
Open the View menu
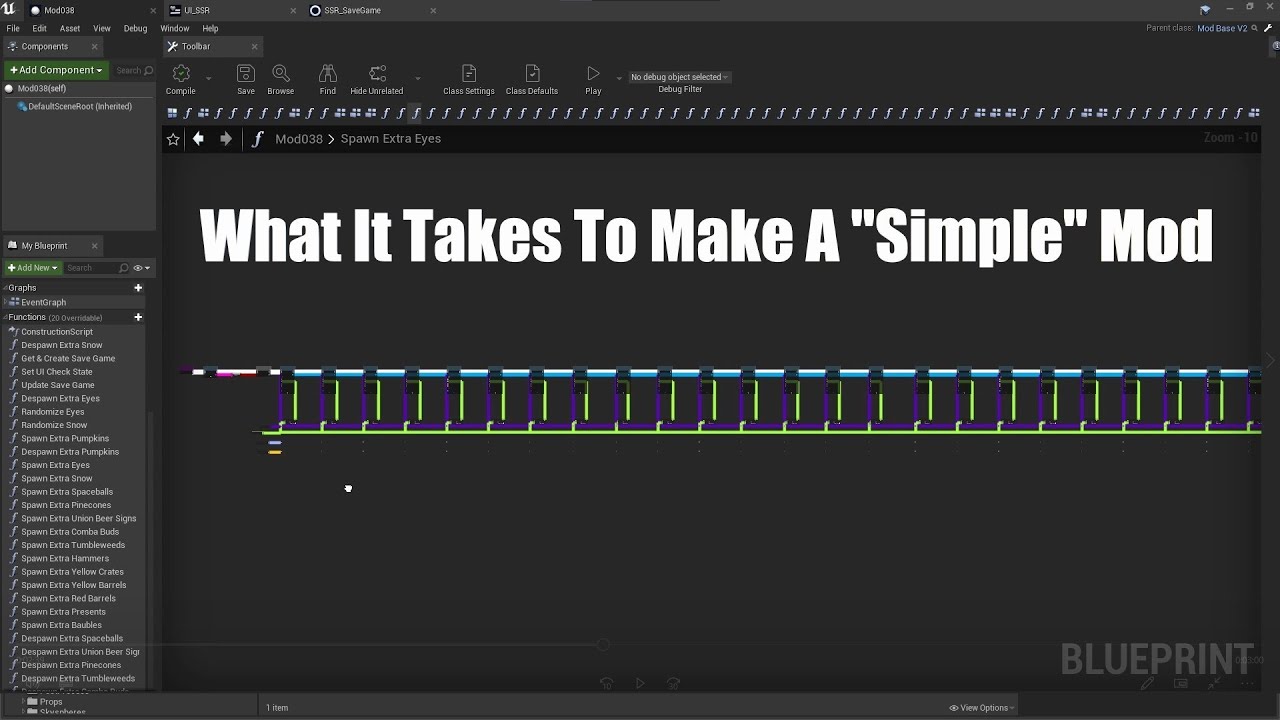(x=102, y=28)
